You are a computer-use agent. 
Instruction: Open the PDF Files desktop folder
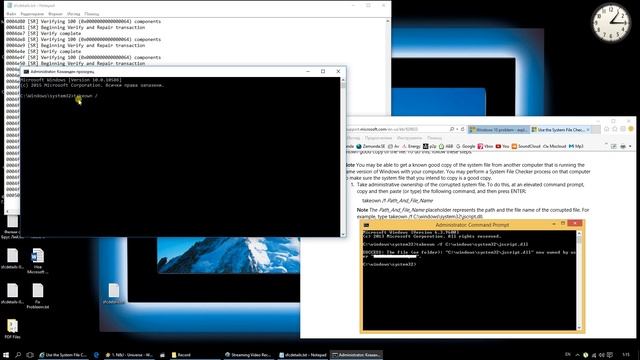12,329
